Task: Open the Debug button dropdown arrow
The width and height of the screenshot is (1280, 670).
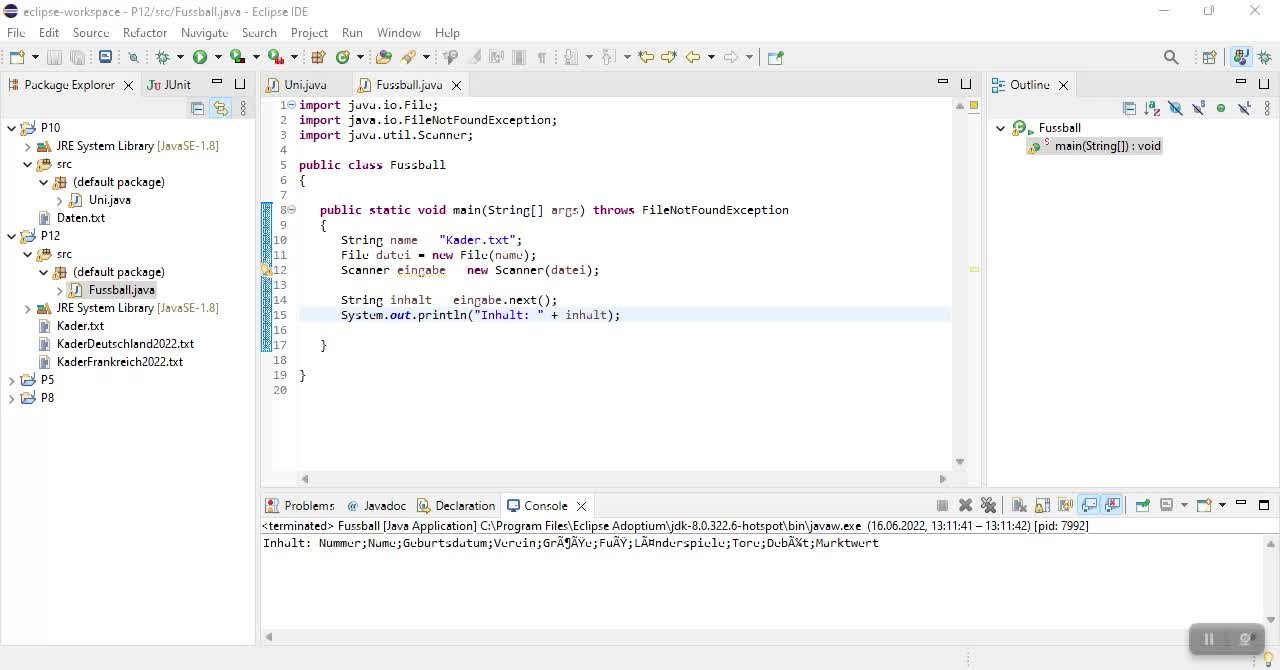Action: tap(180, 57)
